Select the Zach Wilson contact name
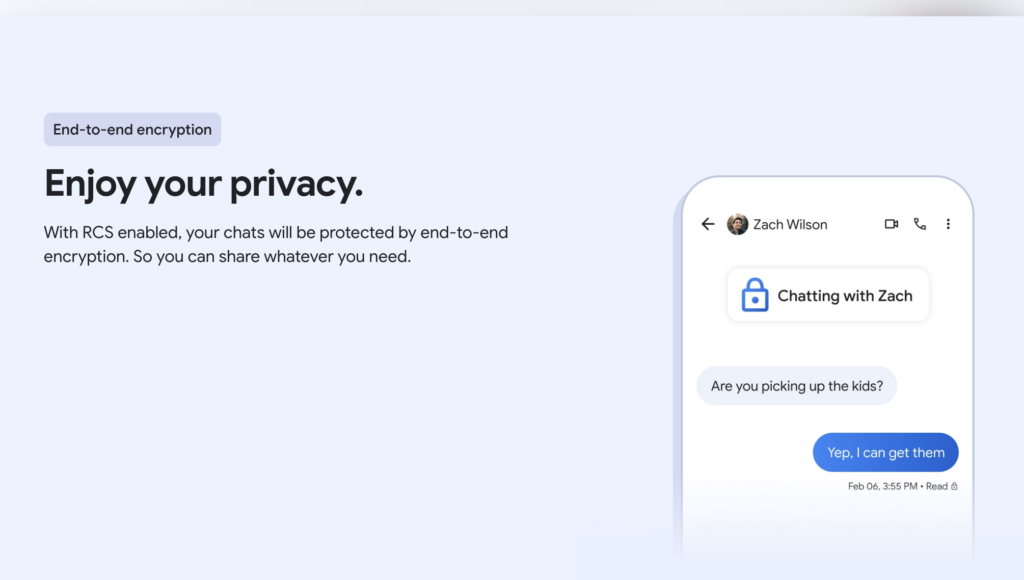 [x=790, y=224]
